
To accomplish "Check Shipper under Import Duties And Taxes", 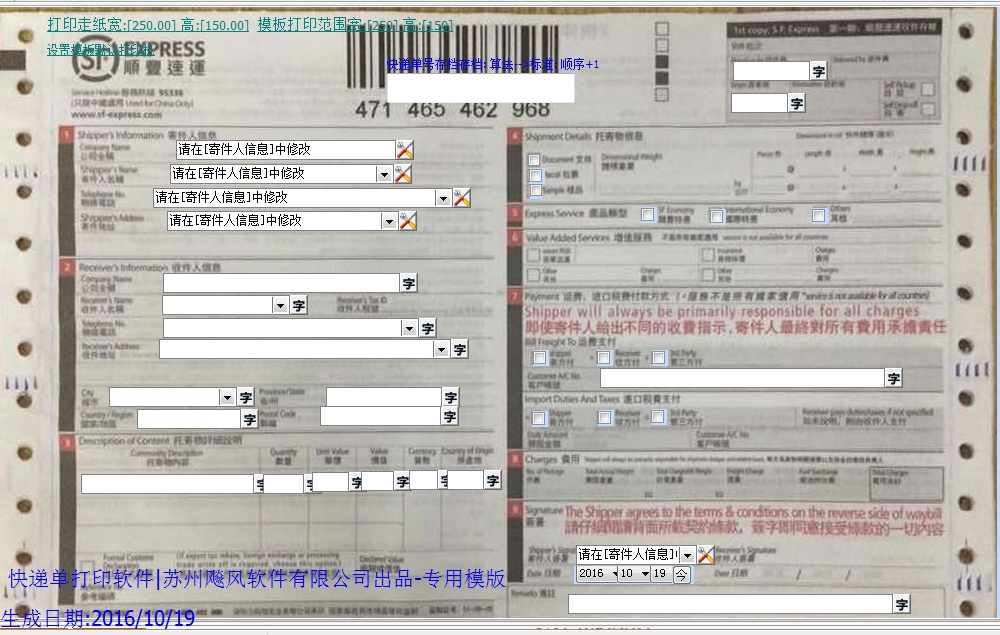I will tap(539, 418).
